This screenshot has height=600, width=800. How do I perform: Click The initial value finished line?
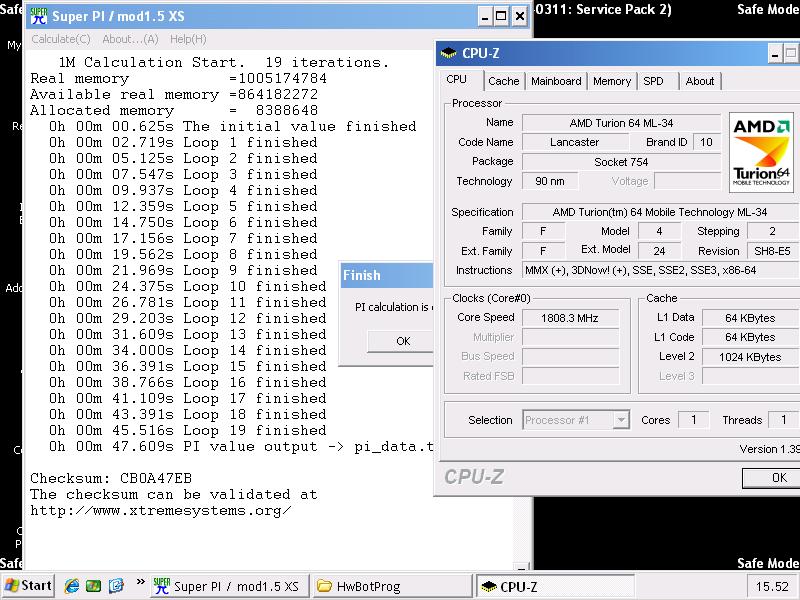[x=233, y=126]
